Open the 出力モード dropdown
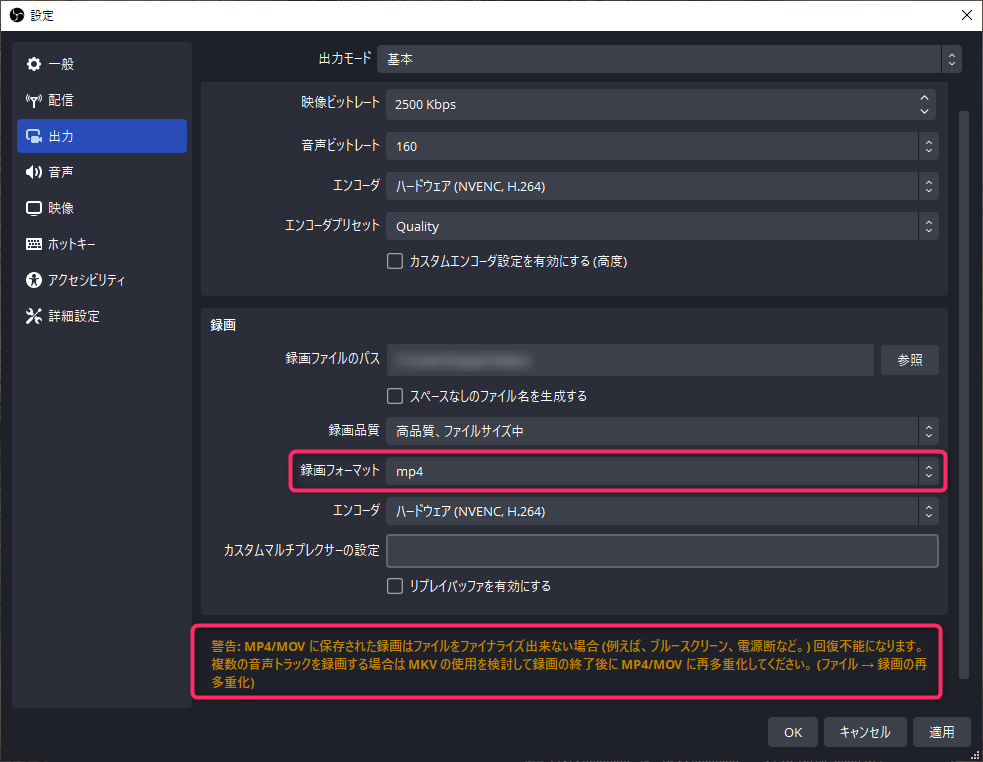Screen dimensions: 983x762 [x=668, y=59]
